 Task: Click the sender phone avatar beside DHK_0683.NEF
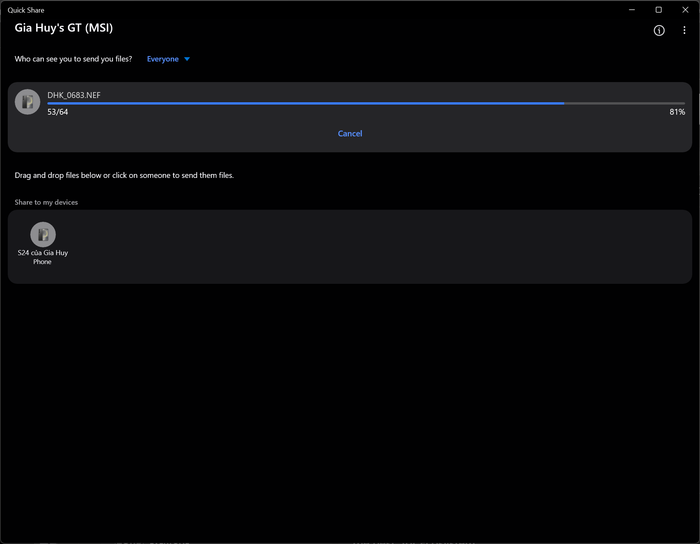pos(28,102)
